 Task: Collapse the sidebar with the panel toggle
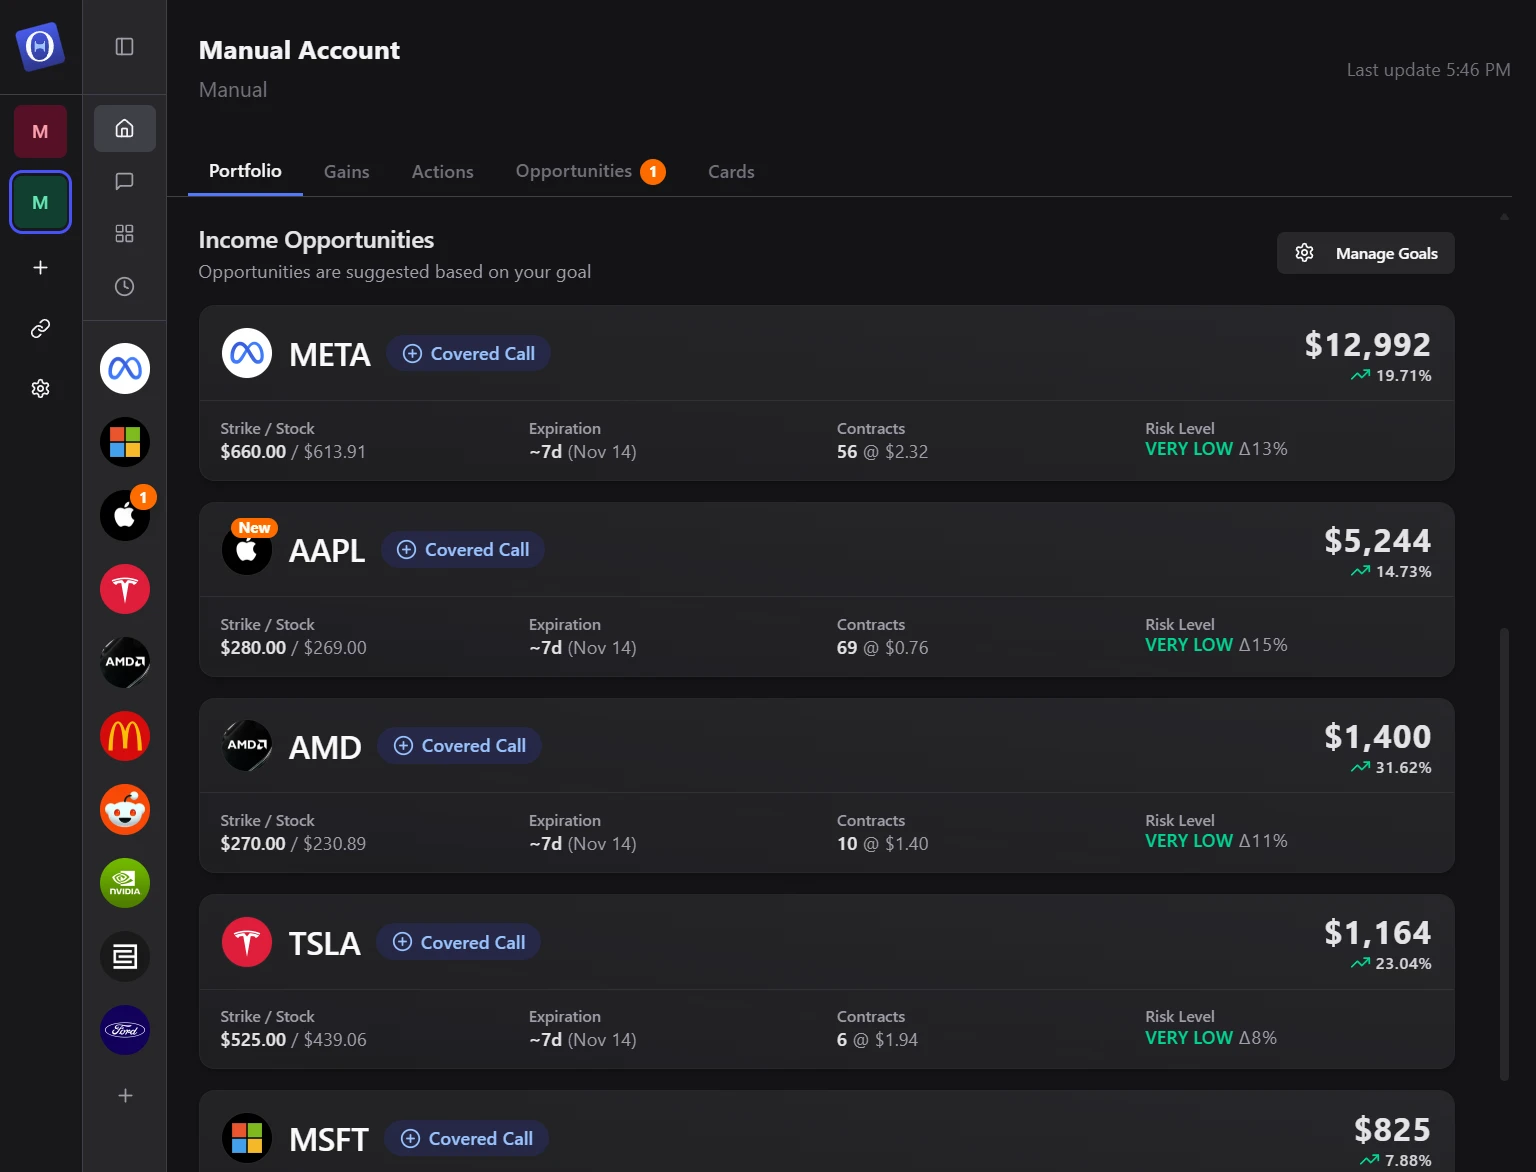(x=124, y=47)
